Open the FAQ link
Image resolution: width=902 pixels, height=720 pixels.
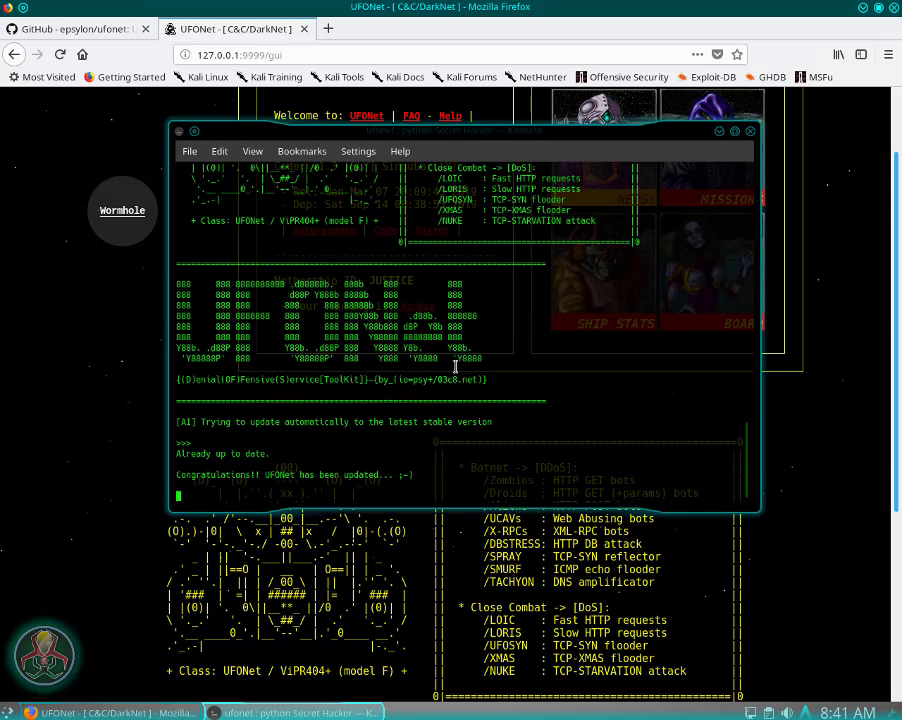tap(411, 116)
